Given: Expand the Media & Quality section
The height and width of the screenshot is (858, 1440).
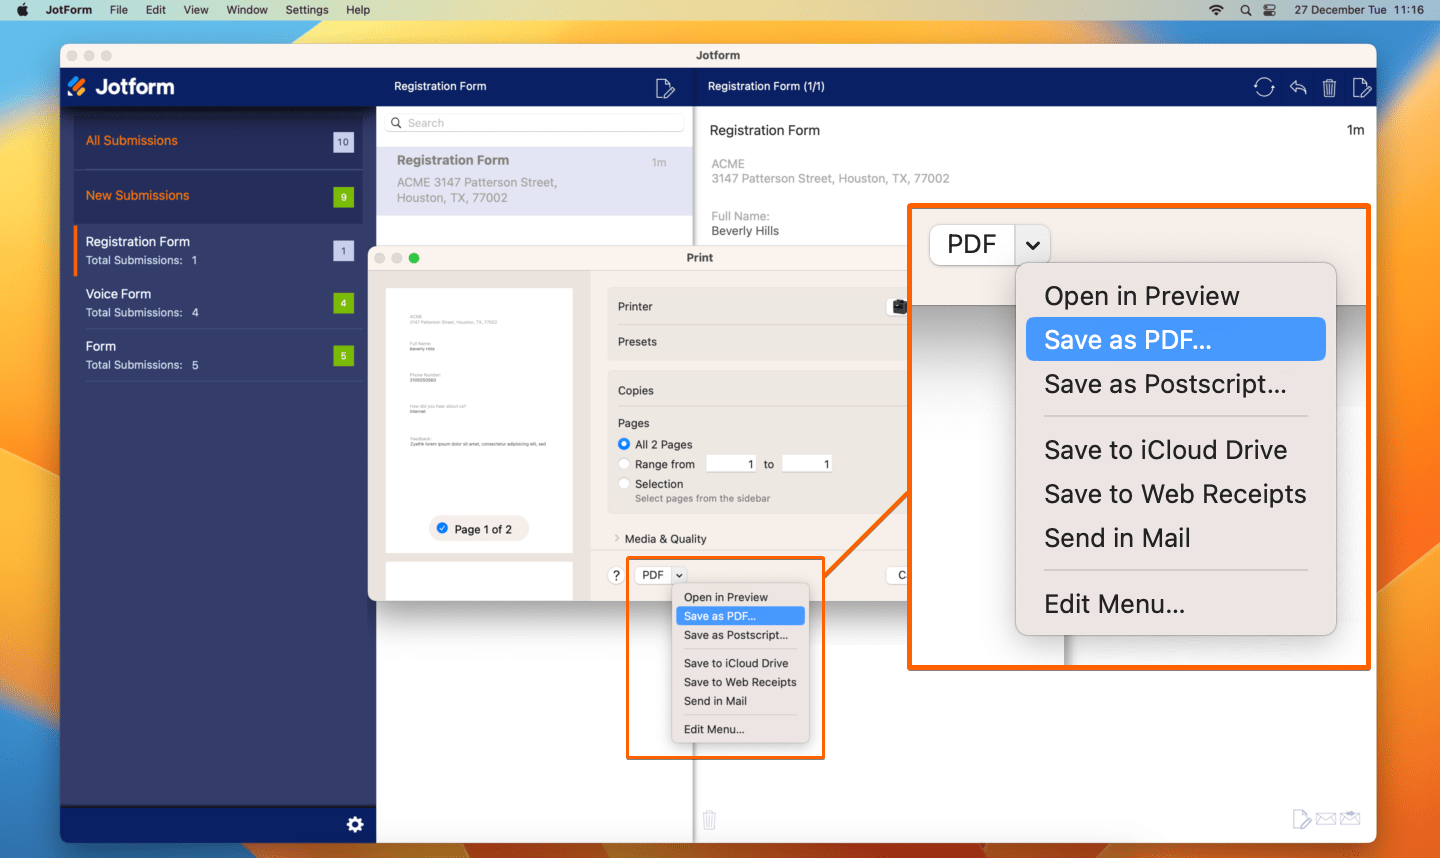Looking at the screenshot, I should [x=617, y=538].
